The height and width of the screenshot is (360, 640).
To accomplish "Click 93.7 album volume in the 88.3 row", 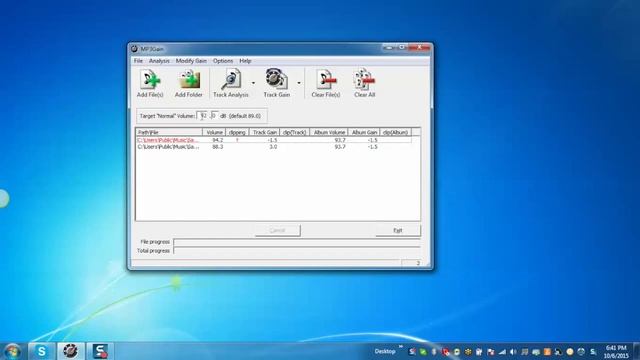I will point(340,147).
